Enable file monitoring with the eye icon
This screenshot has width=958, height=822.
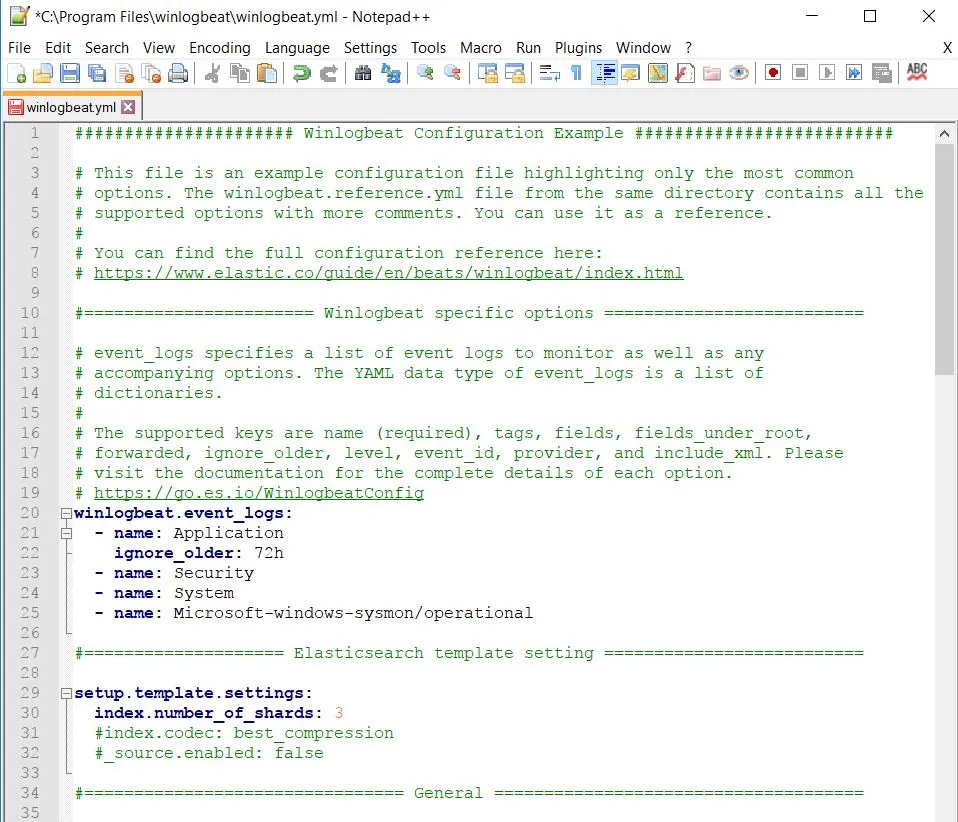click(x=740, y=73)
